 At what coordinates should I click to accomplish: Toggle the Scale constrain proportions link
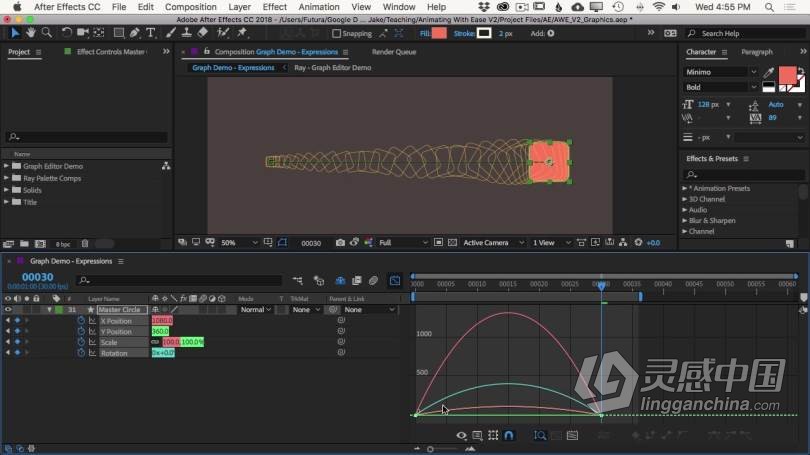[x=155, y=342]
